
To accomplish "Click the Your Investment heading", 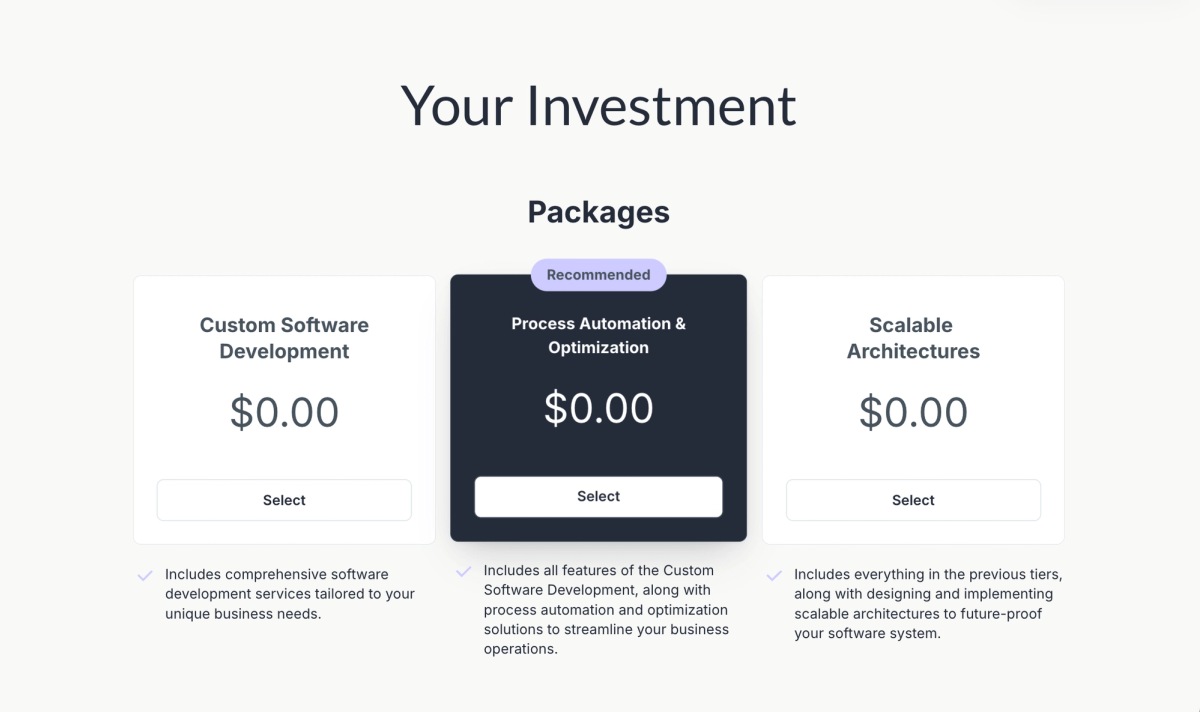I will tap(598, 106).
